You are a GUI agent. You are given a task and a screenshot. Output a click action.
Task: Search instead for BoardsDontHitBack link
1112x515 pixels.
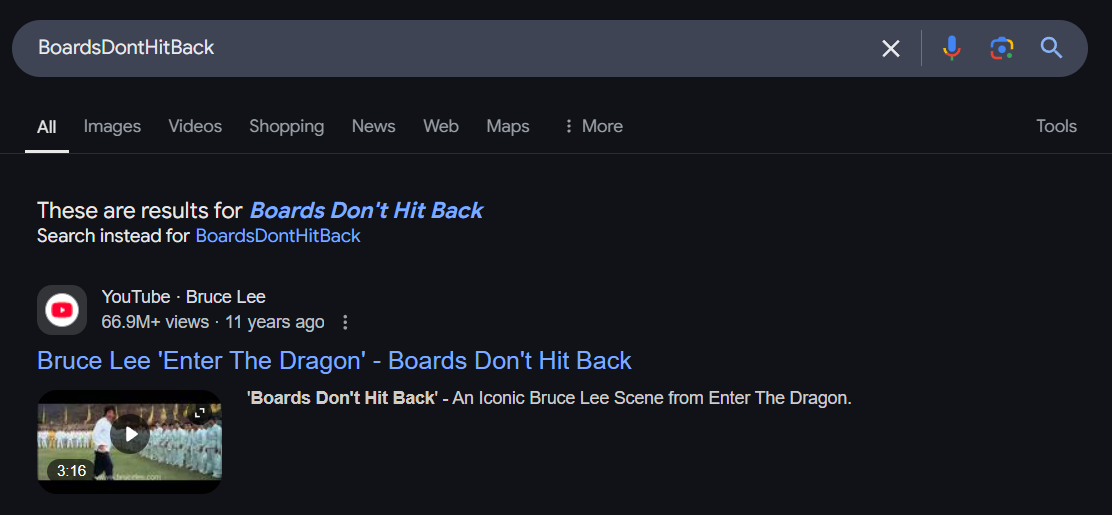click(x=278, y=236)
